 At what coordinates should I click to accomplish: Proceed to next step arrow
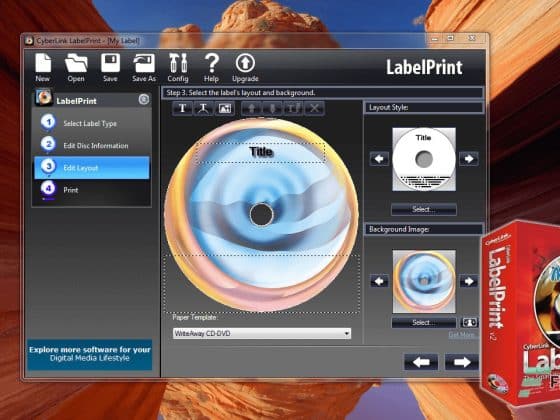coord(462,362)
